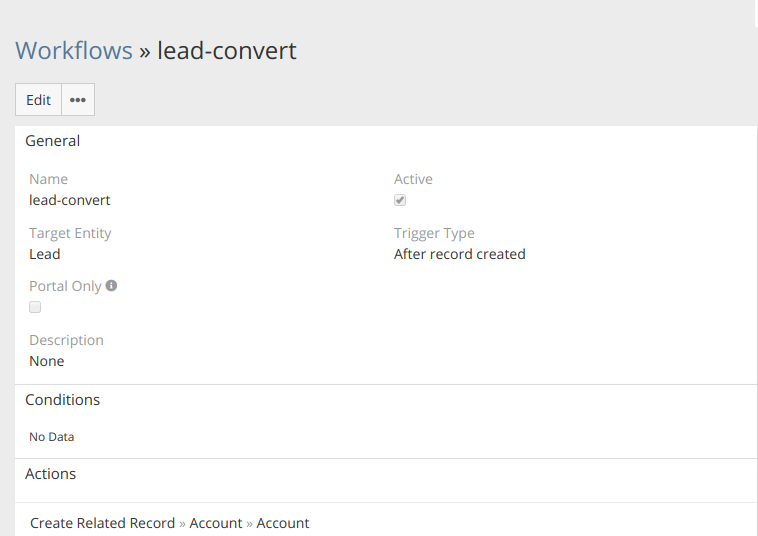Image resolution: width=758 pixels, height=536 pixels.
Task: Click the After record created value
Action: coord(460,254)
